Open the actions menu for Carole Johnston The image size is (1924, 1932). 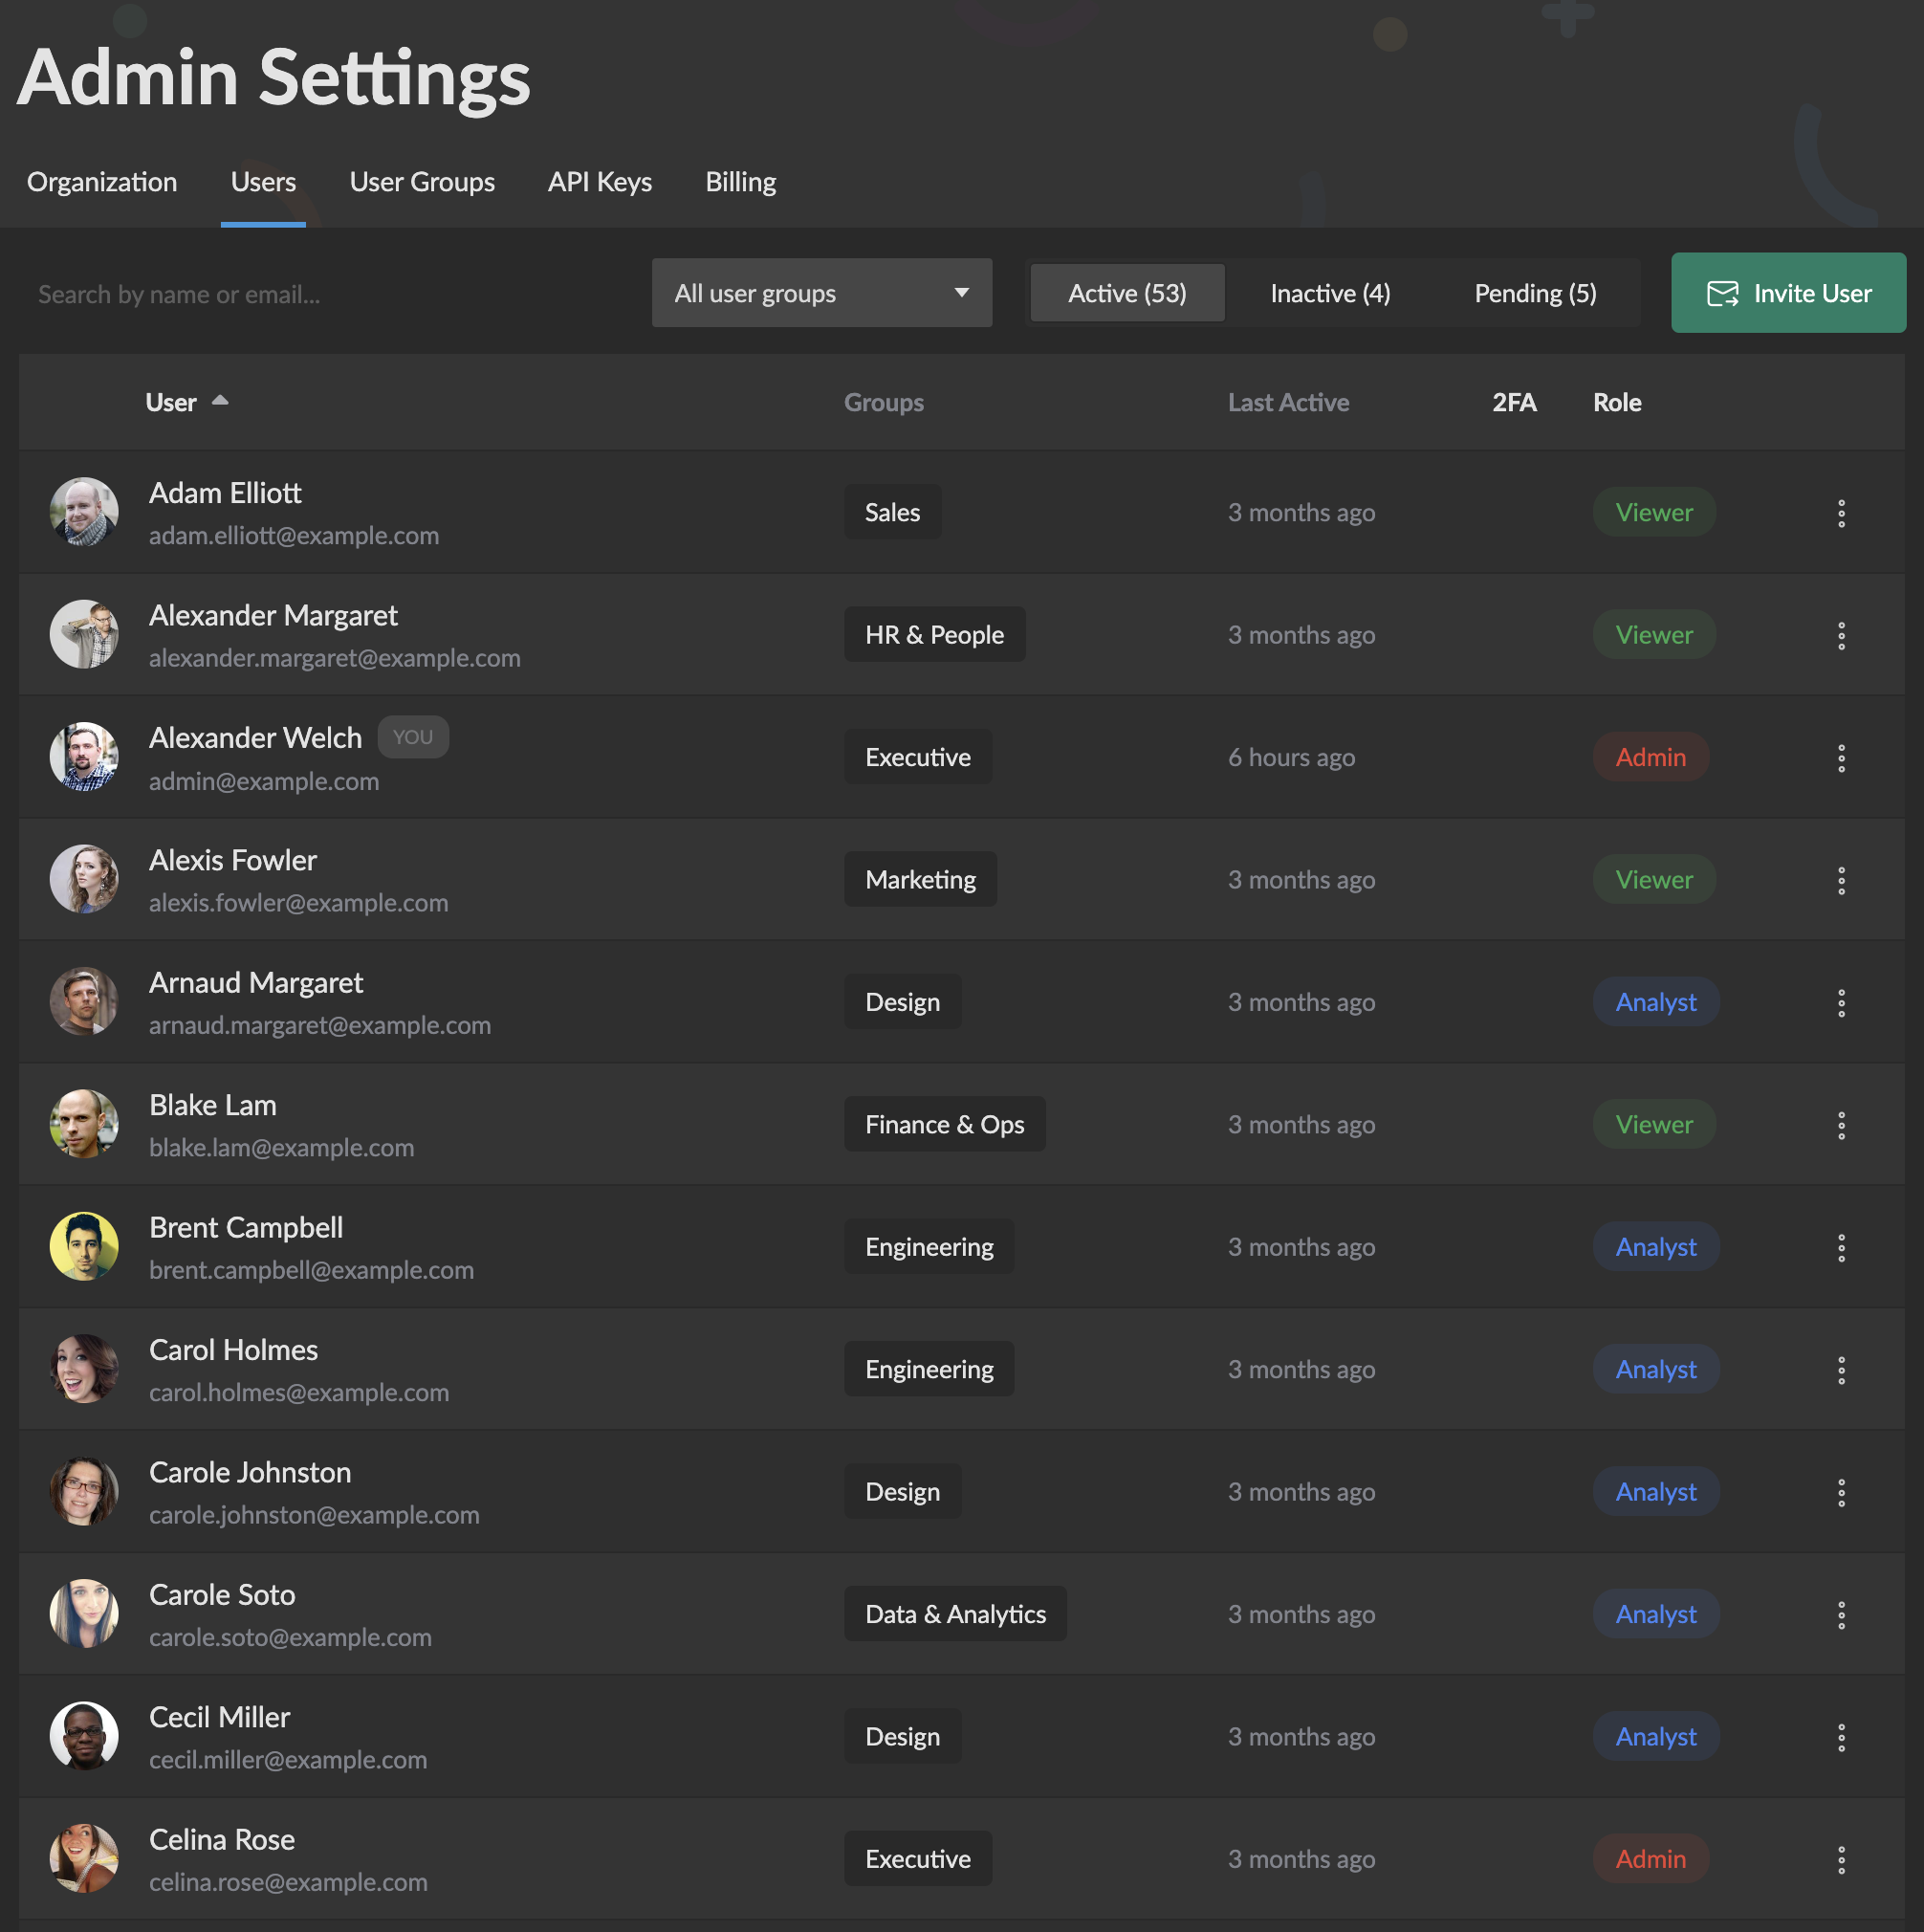pyautogui.click(x=1841, y=1492)
